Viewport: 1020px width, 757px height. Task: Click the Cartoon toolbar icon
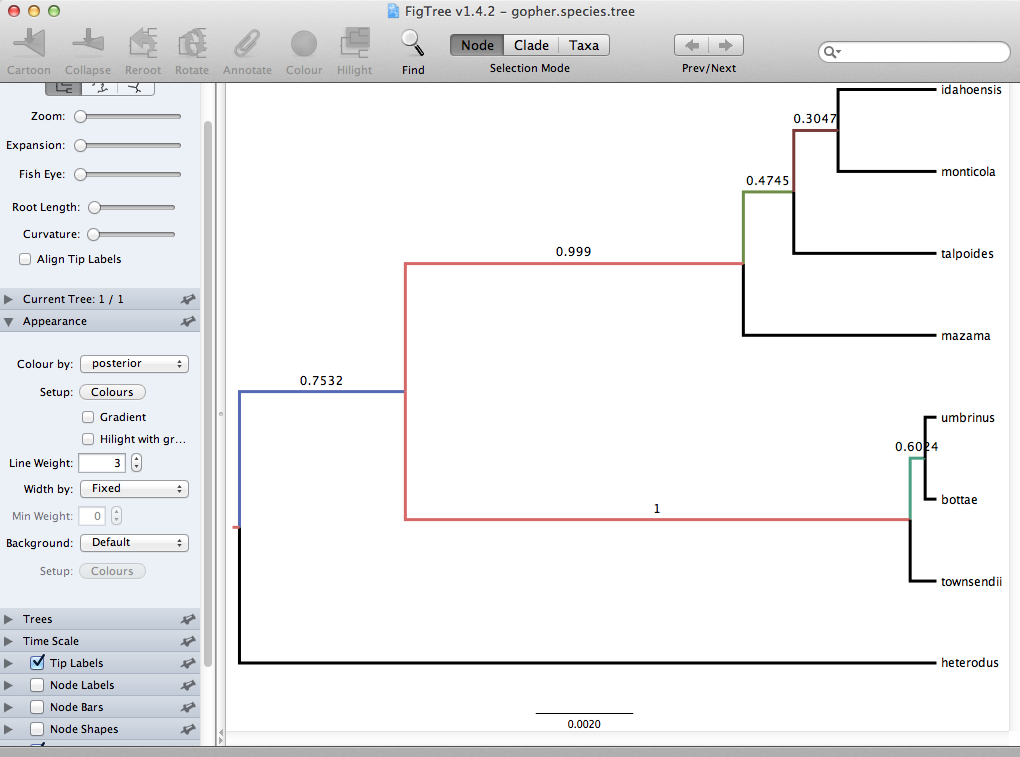click(29, 44)
